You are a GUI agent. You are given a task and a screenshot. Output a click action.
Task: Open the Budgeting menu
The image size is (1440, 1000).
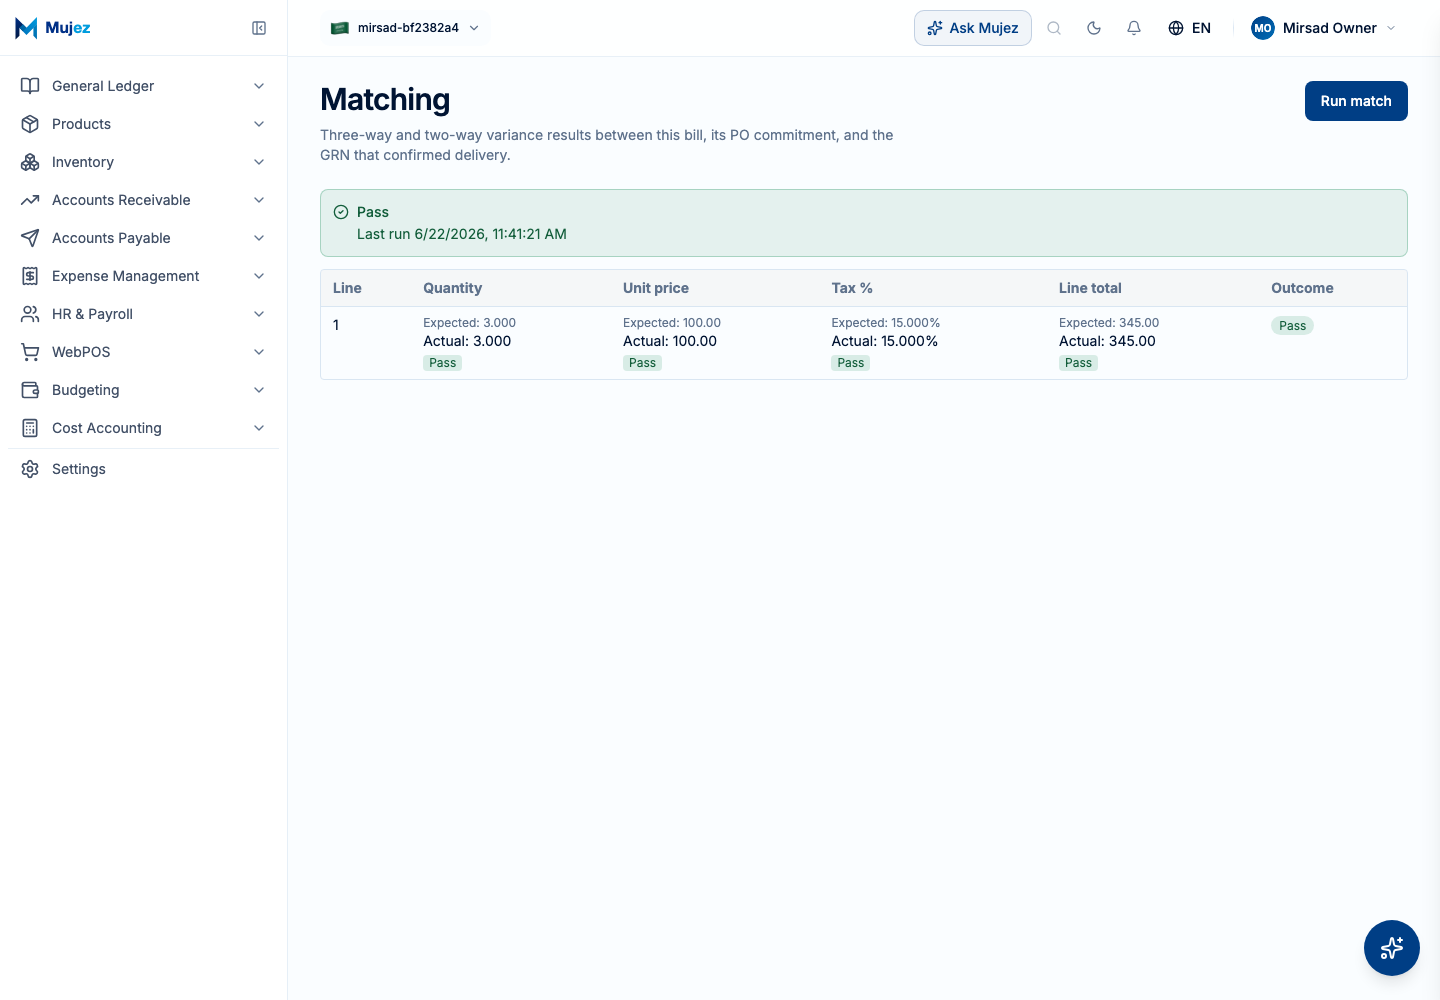(x=143, y=390)
